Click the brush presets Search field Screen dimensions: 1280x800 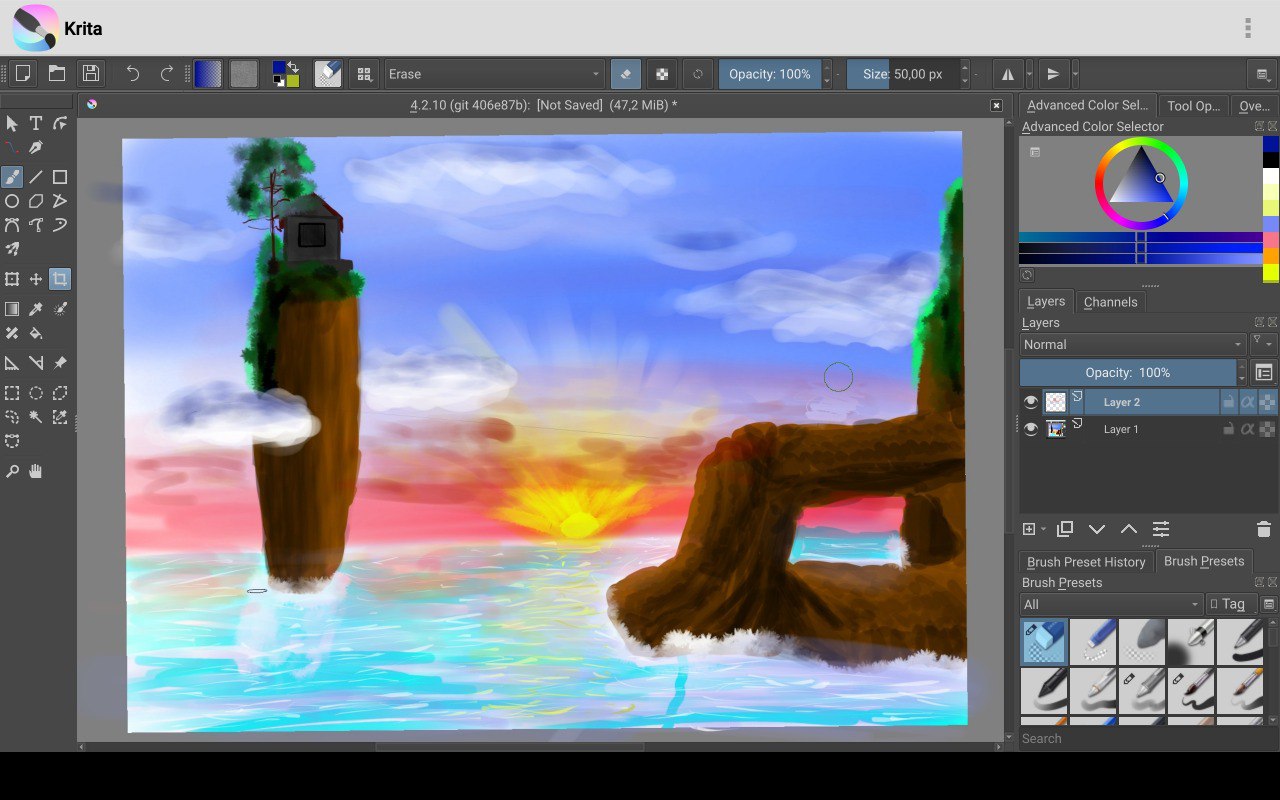pos(1140,738)
